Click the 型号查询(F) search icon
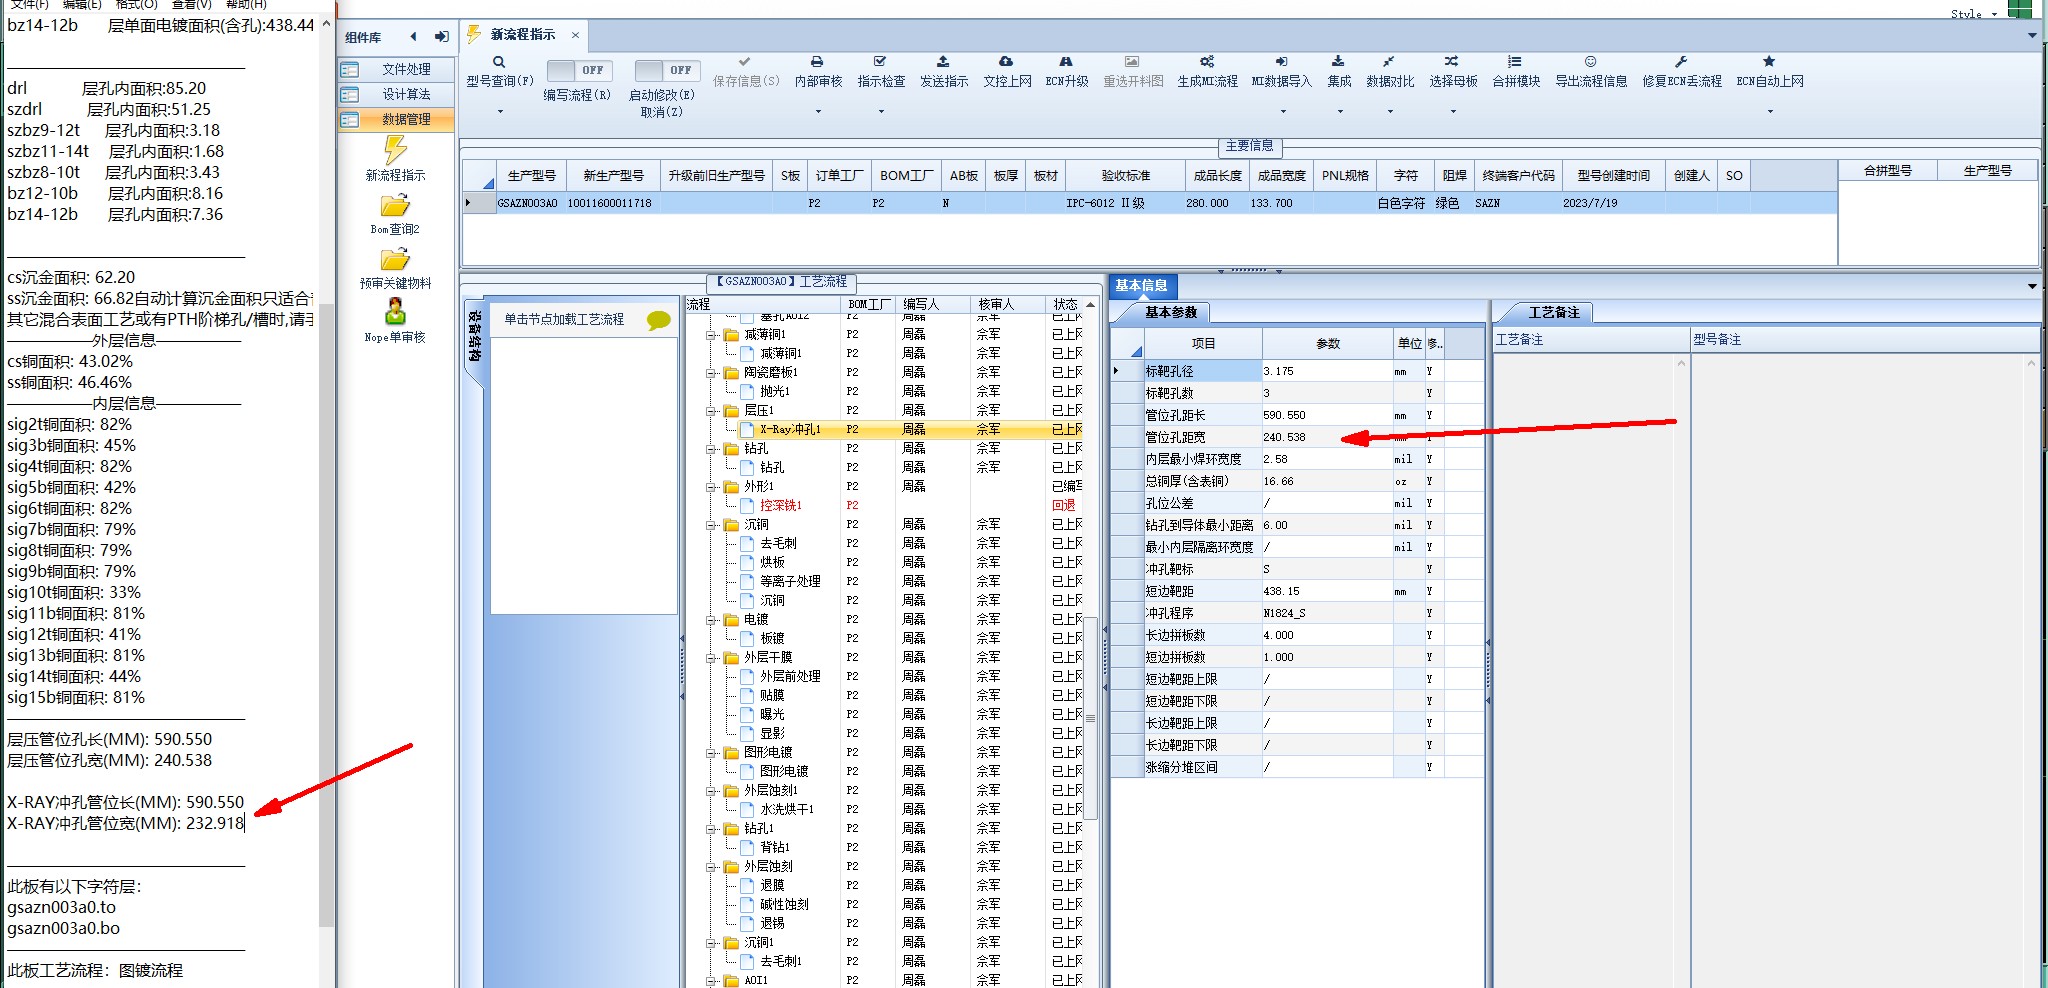2048x988 pixels. pos(499,62)
